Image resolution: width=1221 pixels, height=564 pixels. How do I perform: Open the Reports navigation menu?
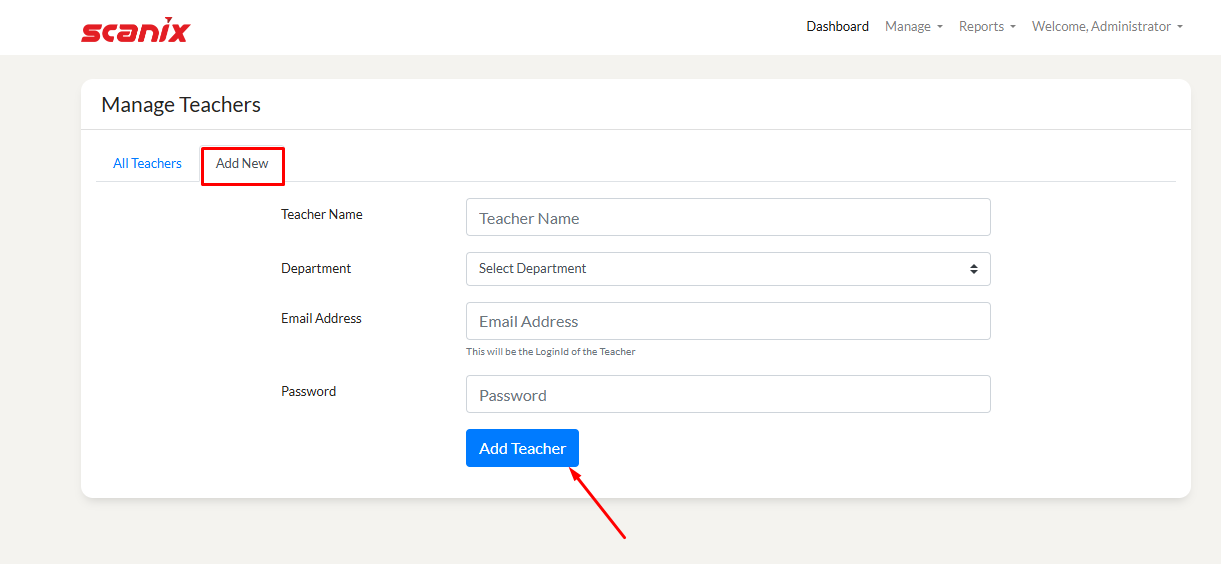(x=981, y=27)
